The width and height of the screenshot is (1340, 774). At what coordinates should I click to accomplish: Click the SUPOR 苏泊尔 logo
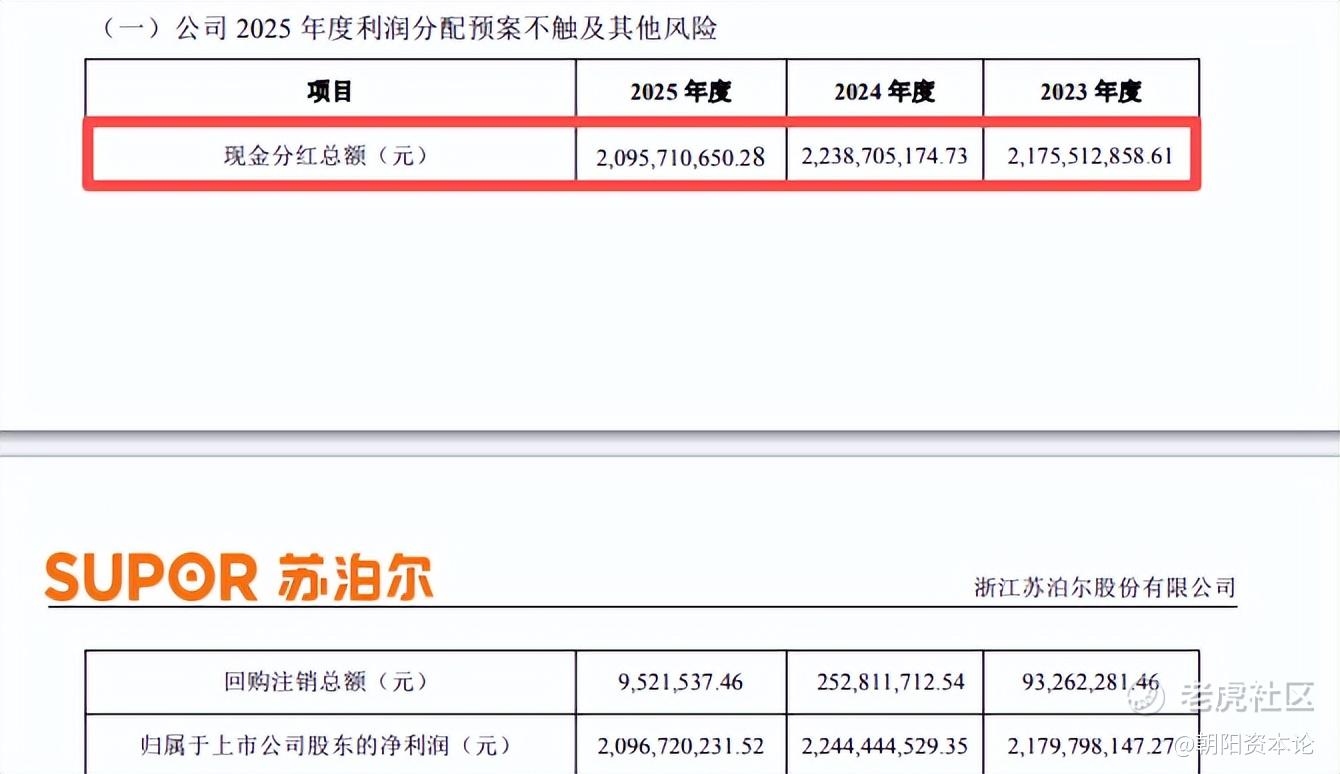click(239, 578)
